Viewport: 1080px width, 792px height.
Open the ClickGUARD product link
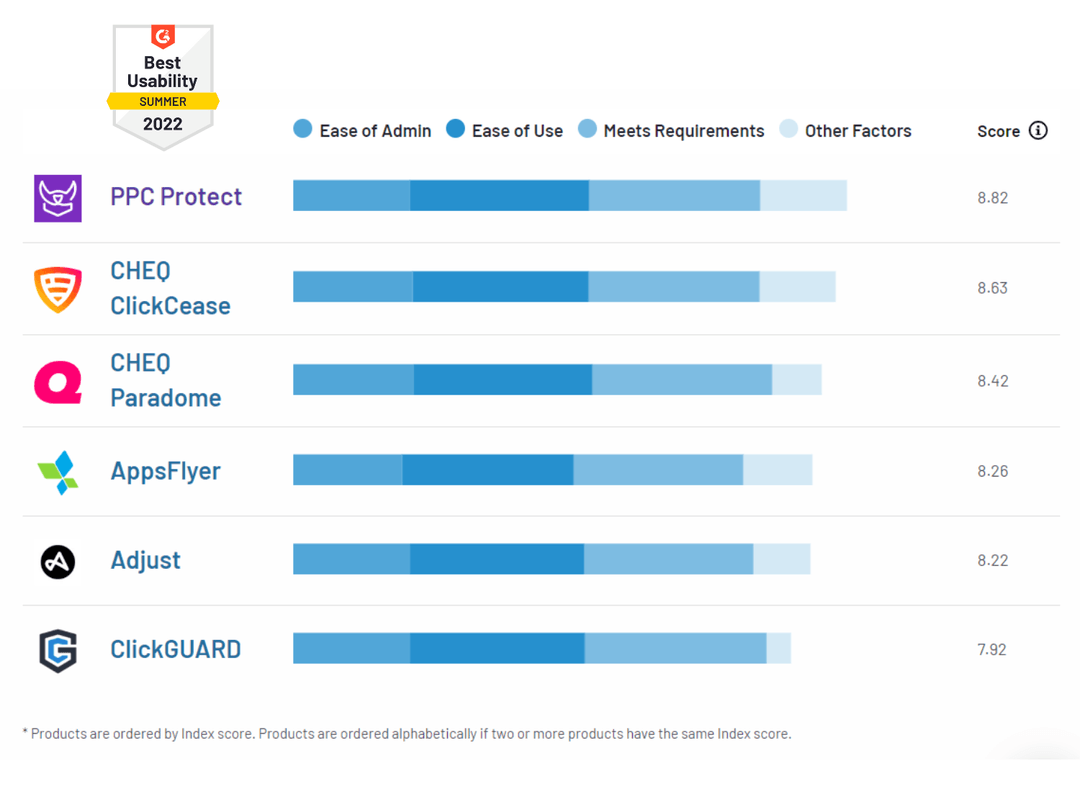click(x=176, y=649)
